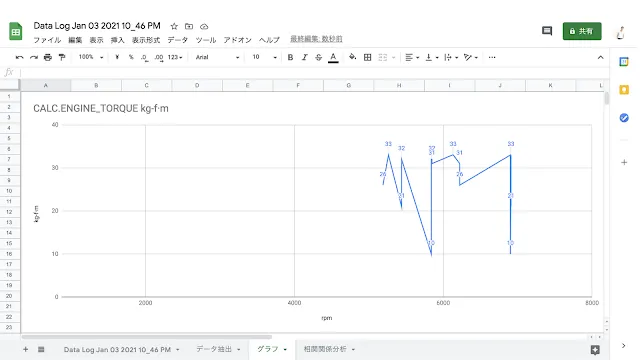
Task: Format as currency (¥)
Action: (117, 58)
